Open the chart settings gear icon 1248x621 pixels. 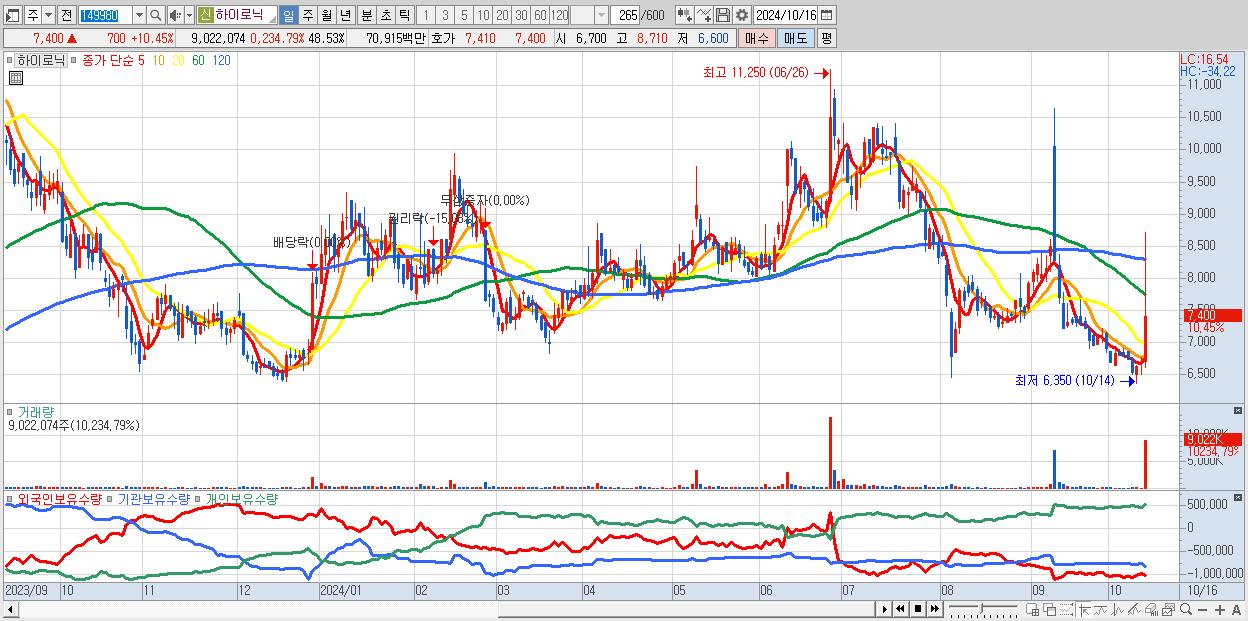pos(741,15)
